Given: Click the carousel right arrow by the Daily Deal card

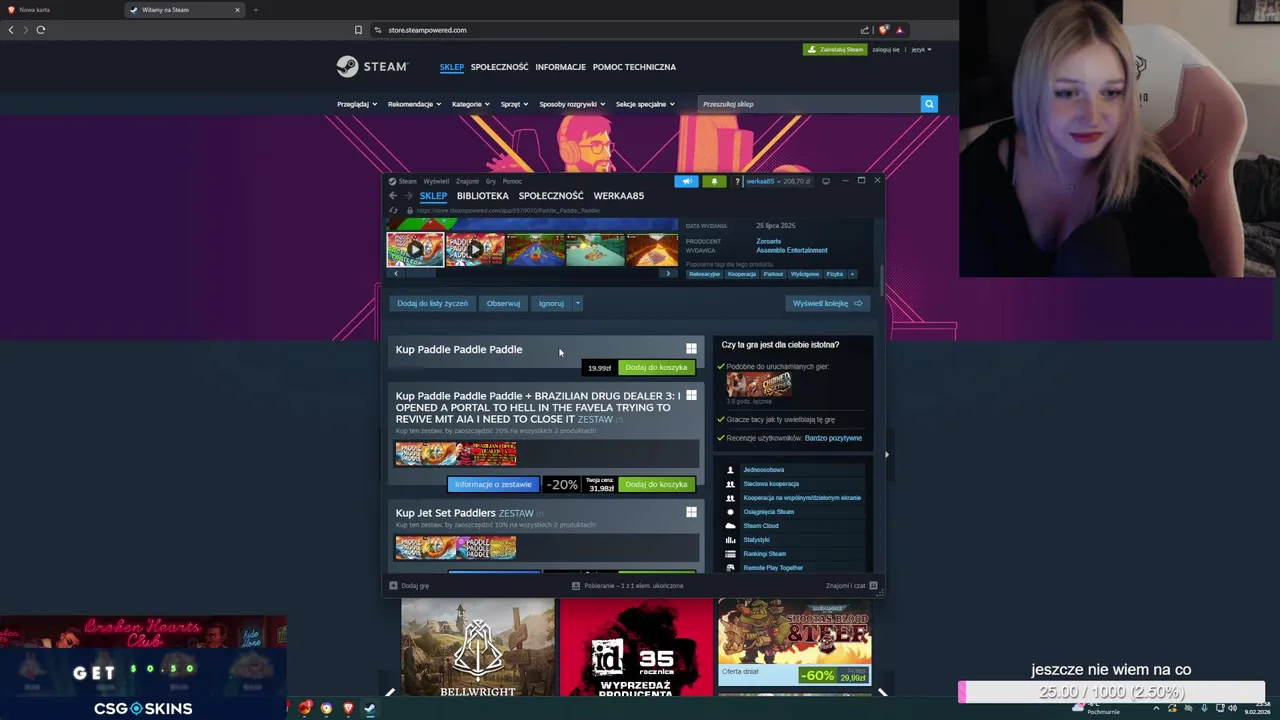Looking at the screenshot, I should [x=882, y=692].
